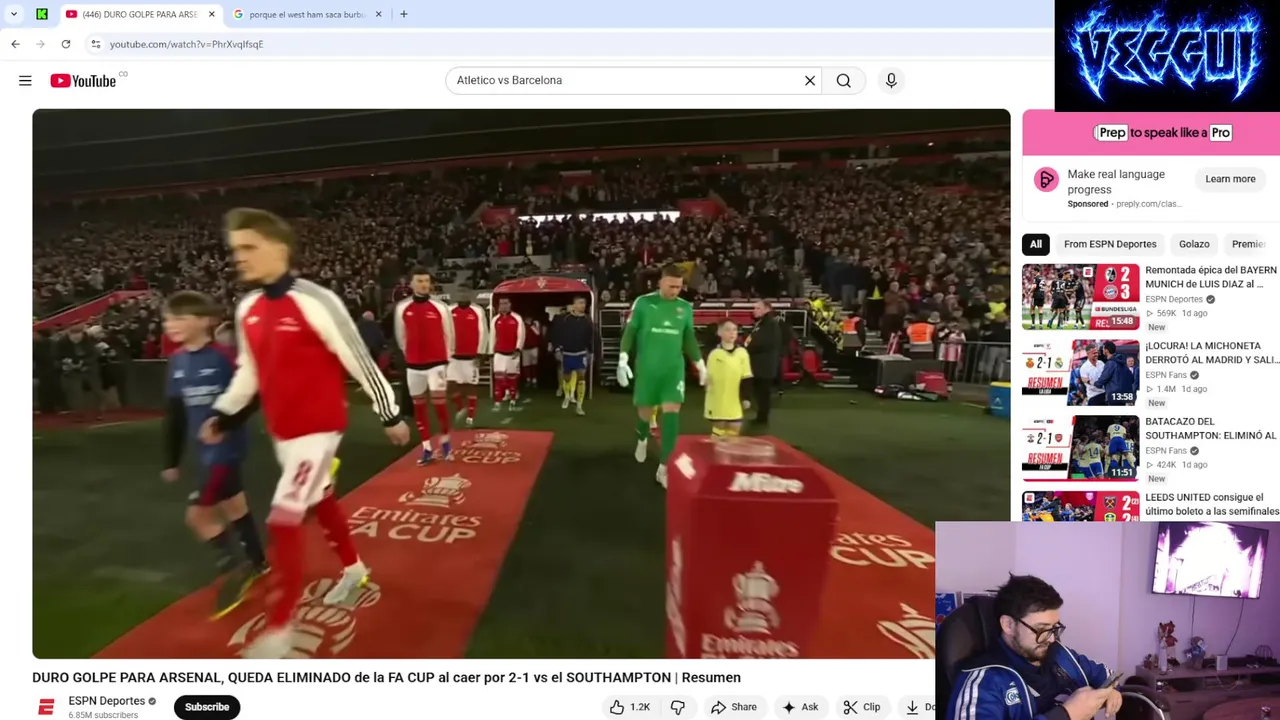
Task: Open the ESPN Deportes channel name link
Action: click(x=107, y=701)
